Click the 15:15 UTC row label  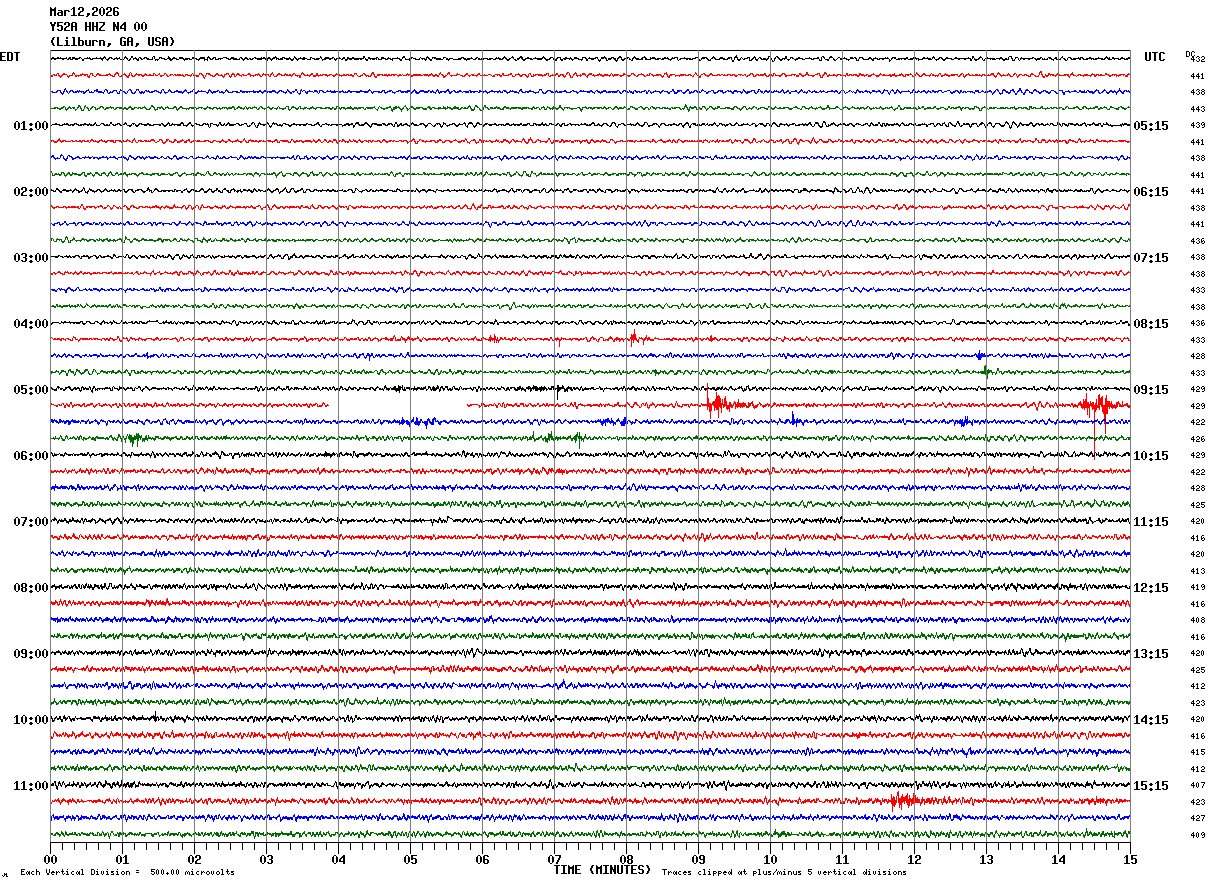pos(1150,786)
